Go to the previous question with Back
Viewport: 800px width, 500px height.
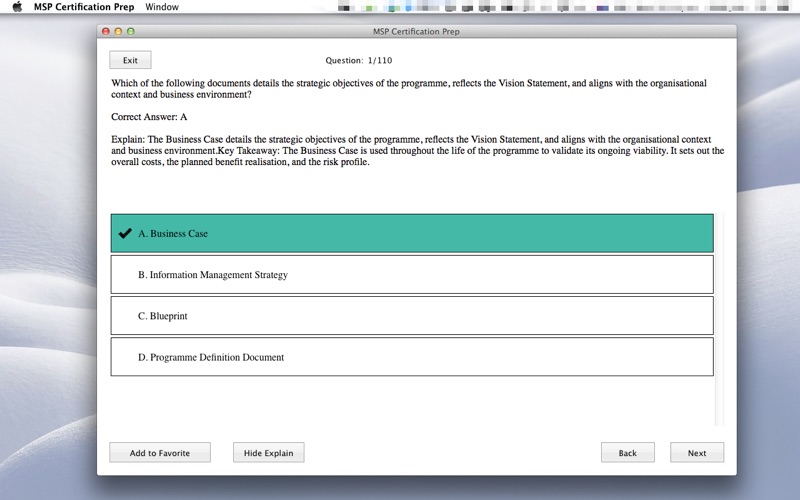coord(628,453)
